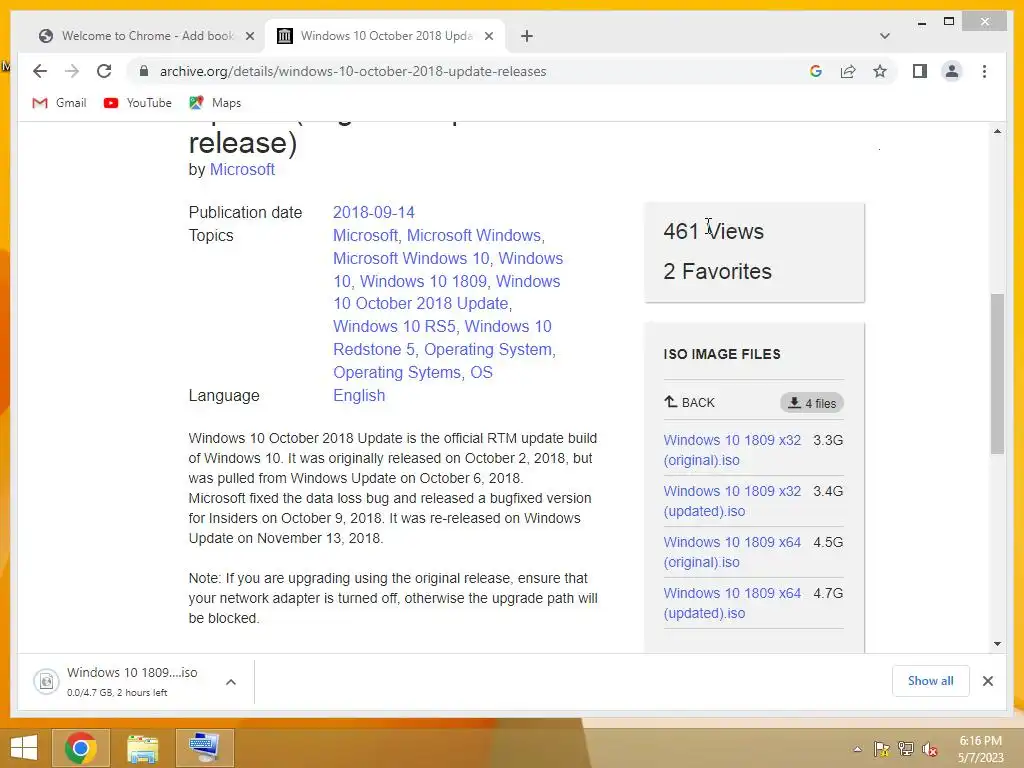The image size is (1024, 768).
Task: Open YouTube bookmark
Action: (138, 103)
